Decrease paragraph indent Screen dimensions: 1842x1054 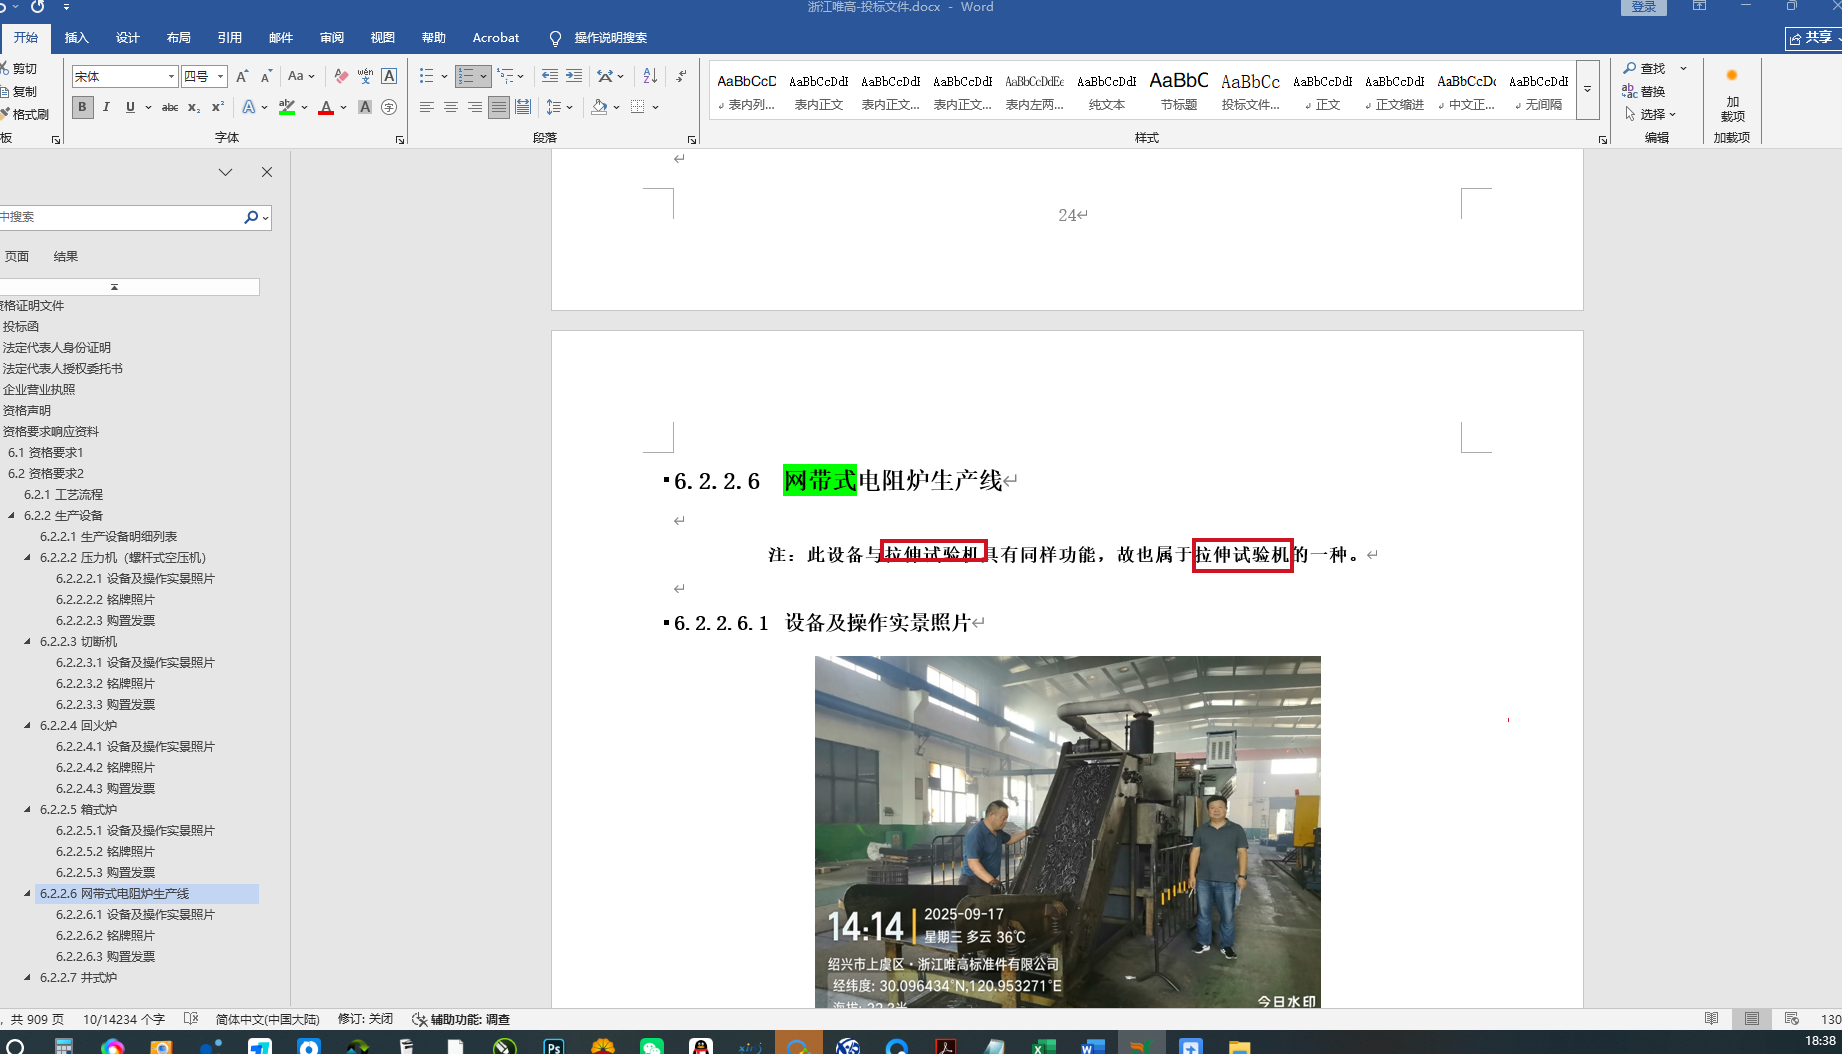pos(550,76)
